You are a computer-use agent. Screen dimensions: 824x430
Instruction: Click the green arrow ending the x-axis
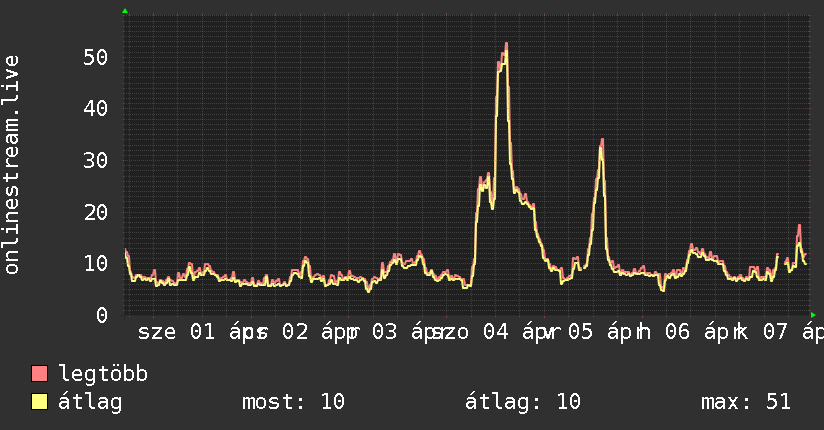pyautogui.click(x=813, y=315)
